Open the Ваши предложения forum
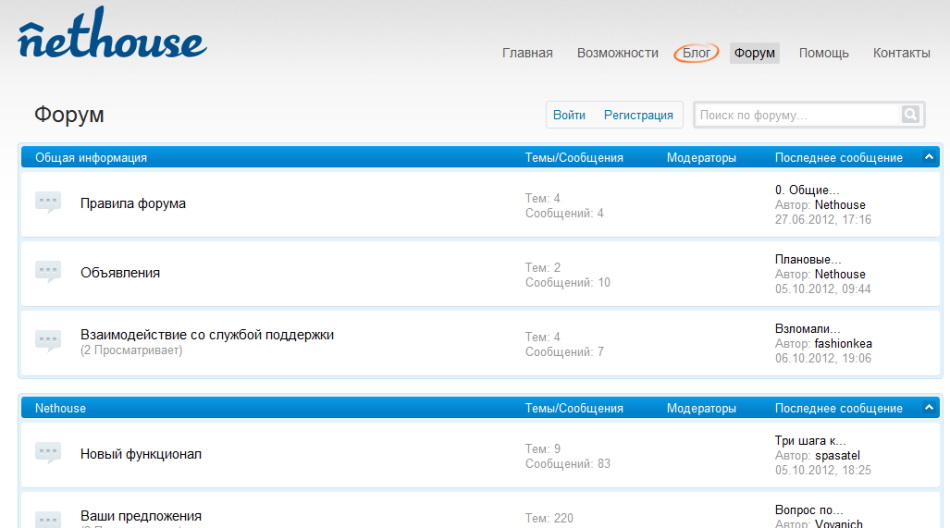 coord(141,516)
